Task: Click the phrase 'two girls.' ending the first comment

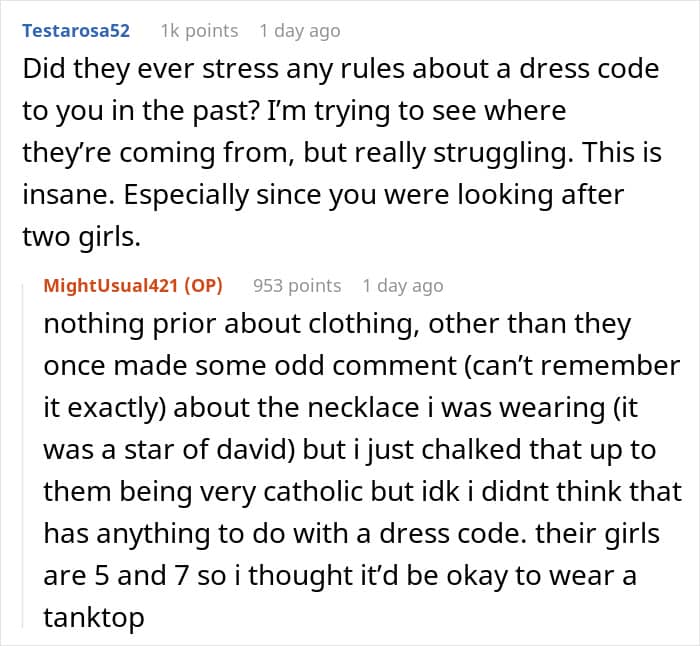Action: click(82, 237)
